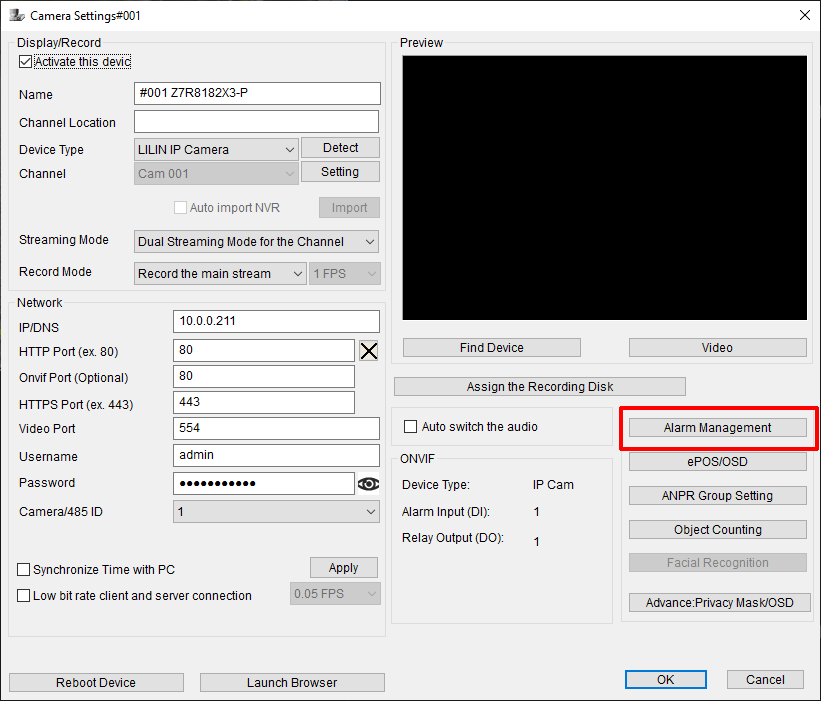This screenshot has height=701, width=821.
Task: Expand the Streaming Mode dropdown
Action: tap(256, 242)
